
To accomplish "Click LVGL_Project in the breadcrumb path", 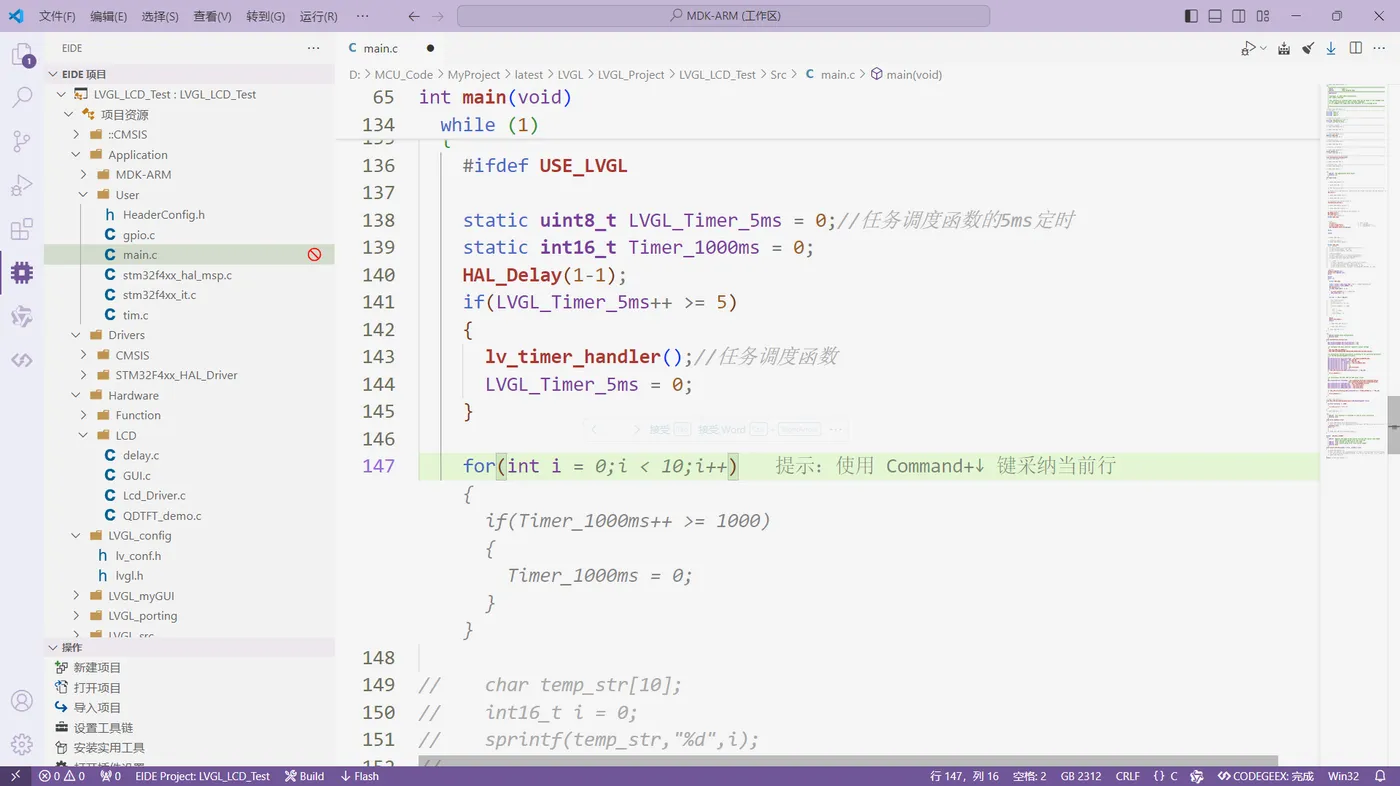I will coord(631,74).
